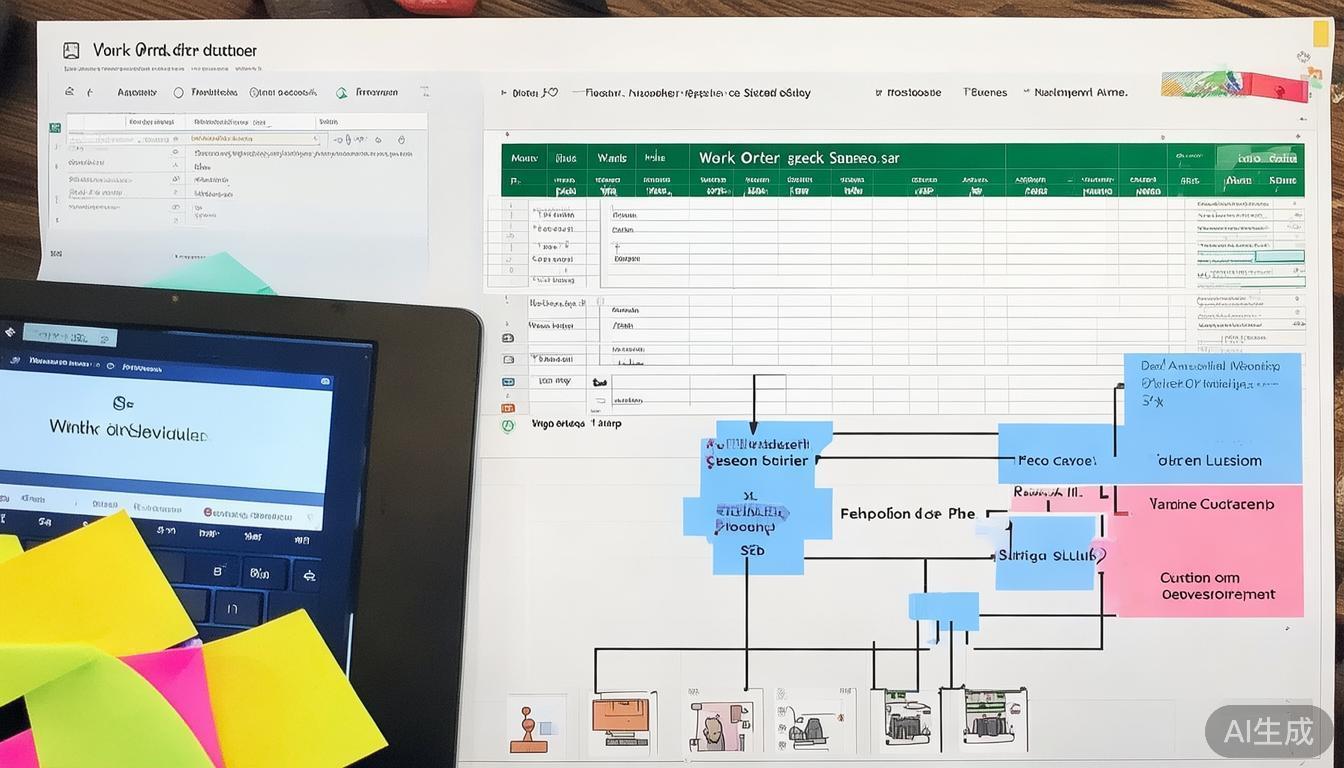
Task: Click the blue icon in spreadsheet left margin
Action: [508, 382]
